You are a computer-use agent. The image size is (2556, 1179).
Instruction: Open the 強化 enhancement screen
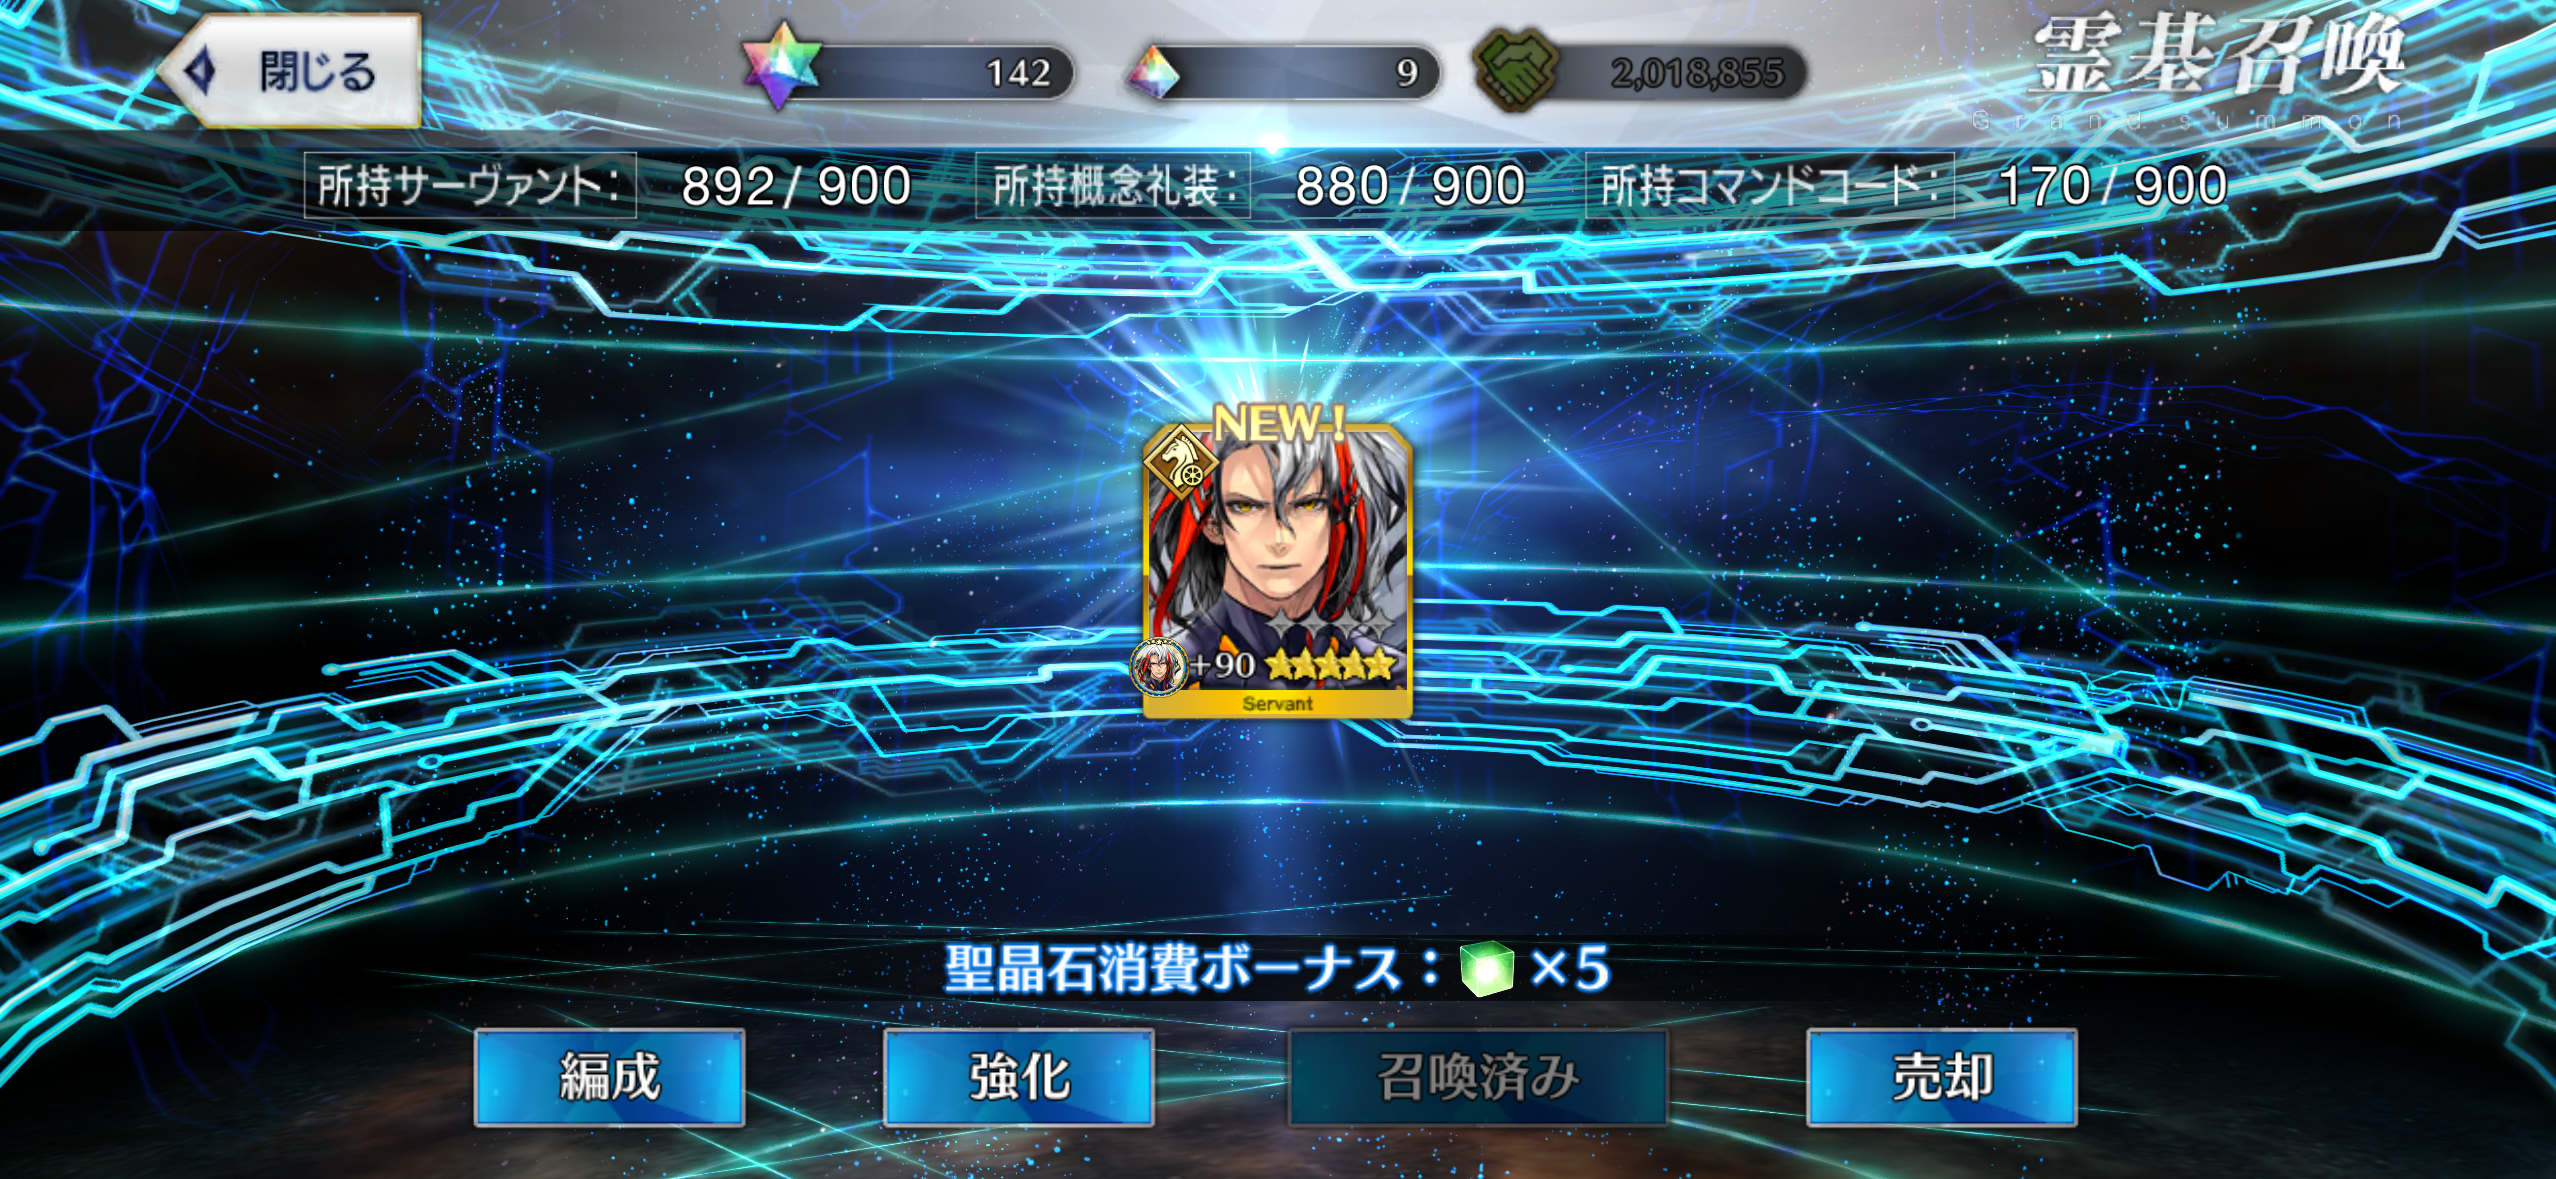coord(1018,1077)
